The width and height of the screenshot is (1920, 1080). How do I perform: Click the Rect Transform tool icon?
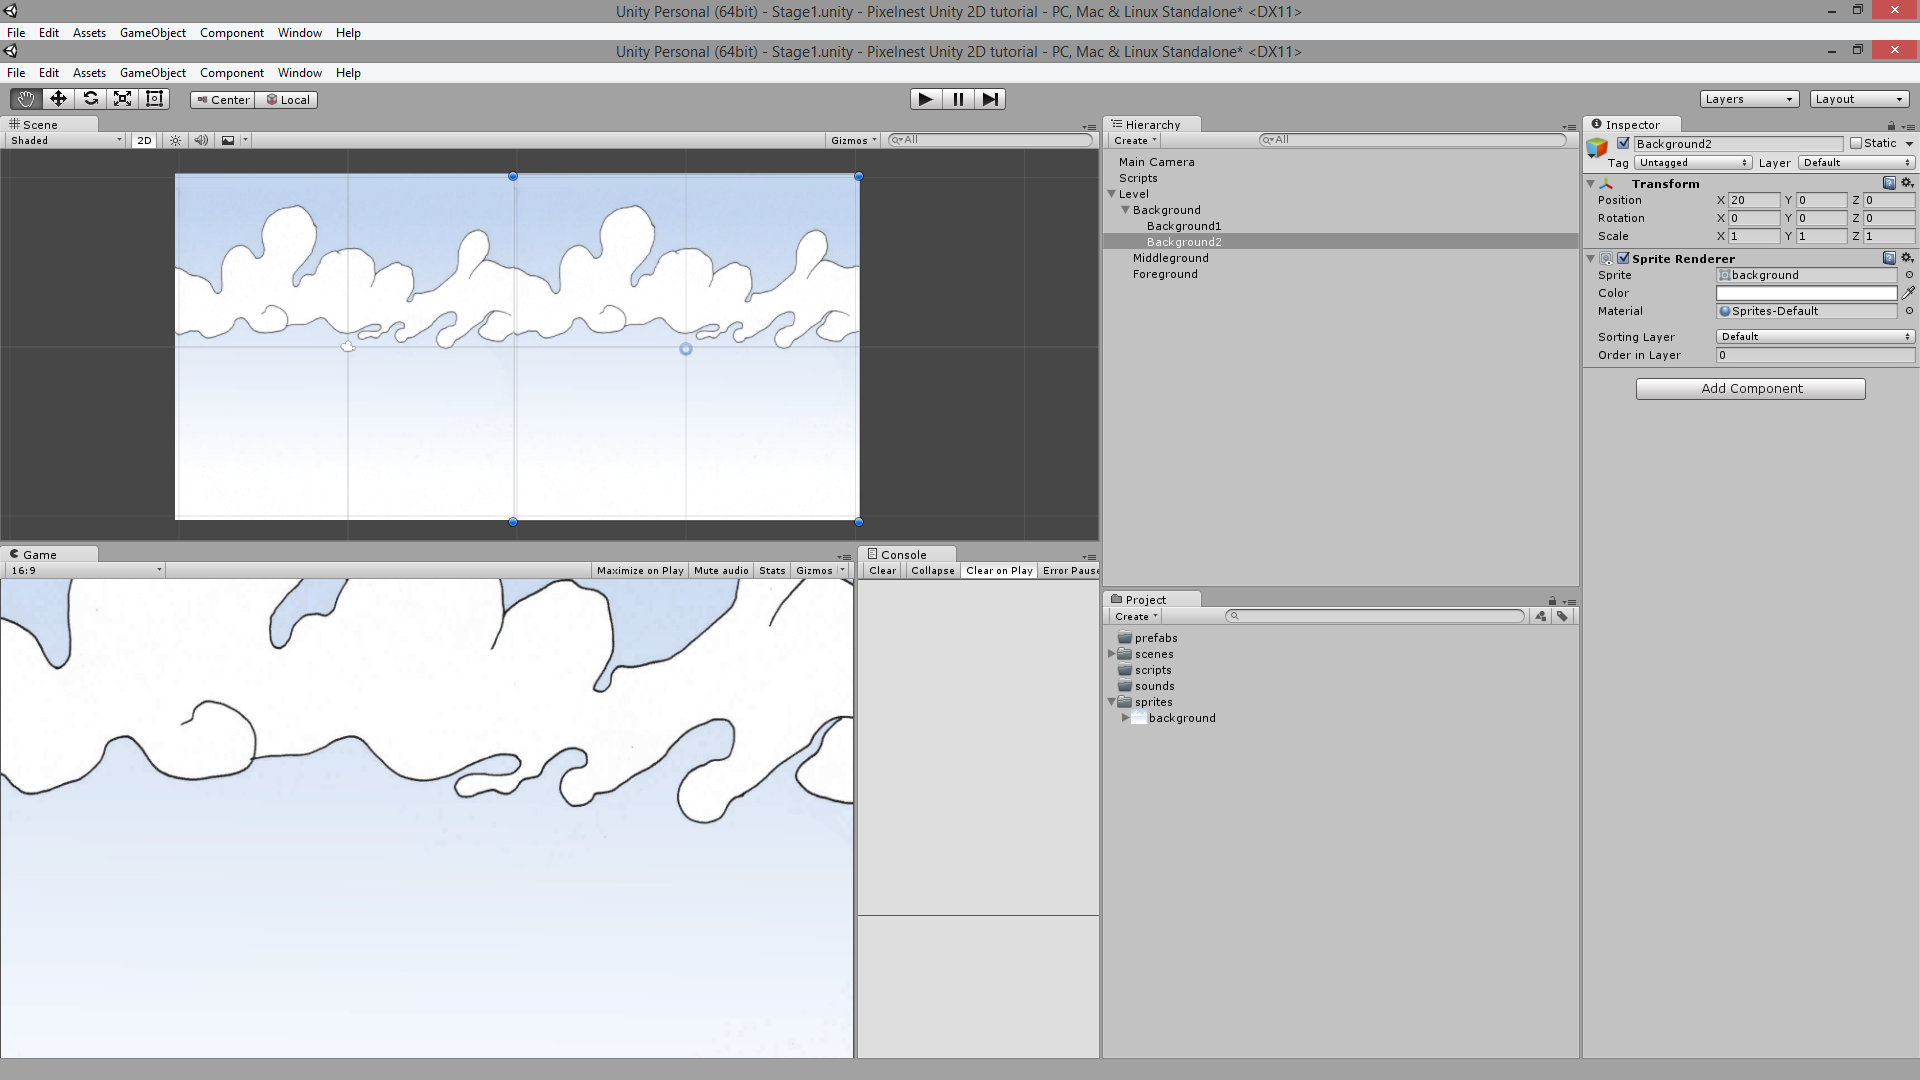pyautogui.click(x=154, y=99)
